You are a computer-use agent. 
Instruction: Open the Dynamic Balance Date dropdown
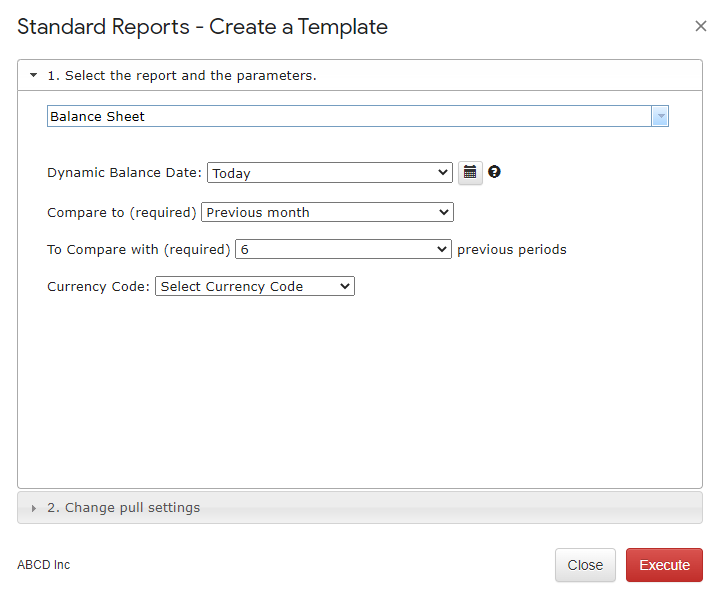point(330,173)
